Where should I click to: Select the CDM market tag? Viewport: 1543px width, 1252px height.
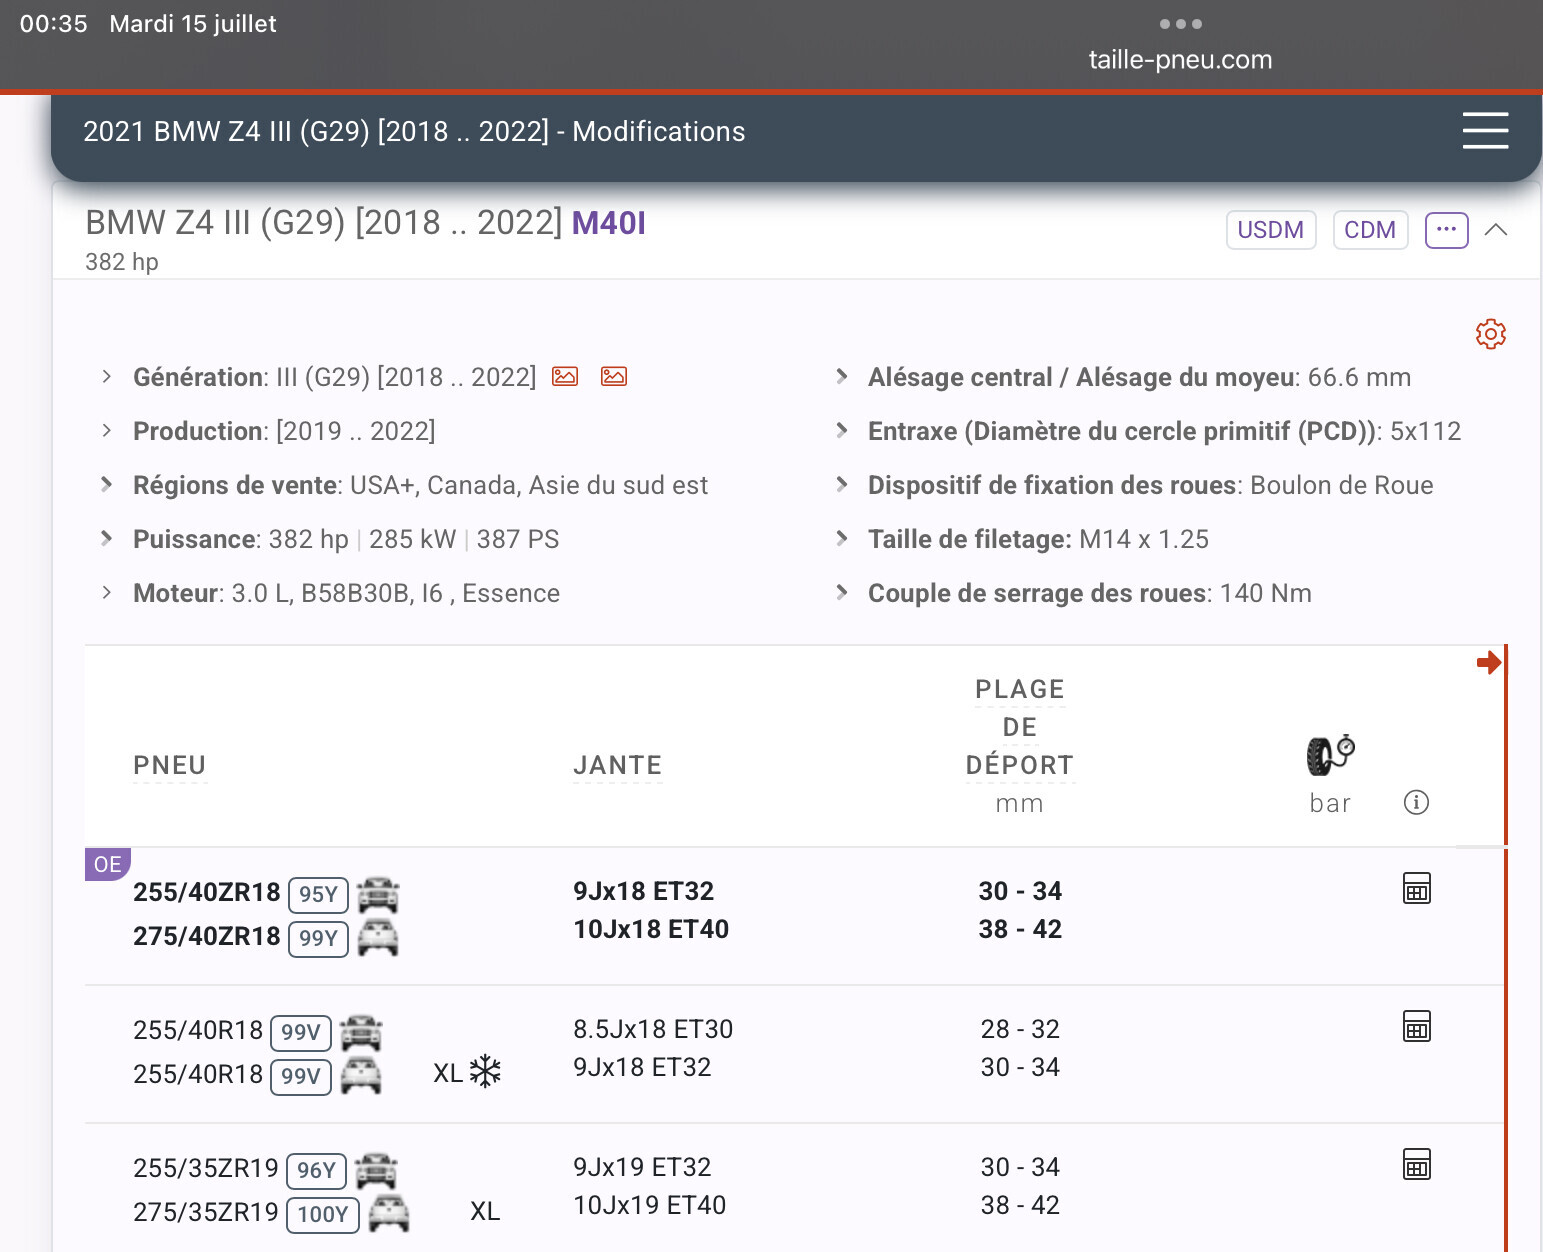pyautogui.click(x=1370, y=230)
